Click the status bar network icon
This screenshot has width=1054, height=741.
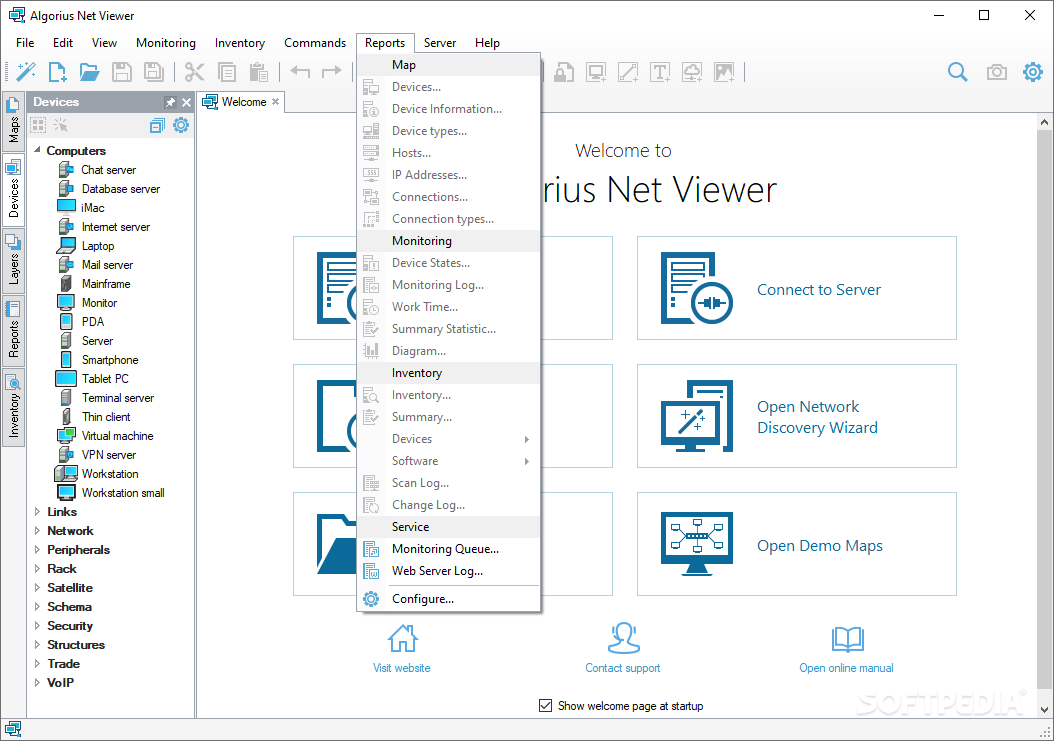click(x=13, y=729)
